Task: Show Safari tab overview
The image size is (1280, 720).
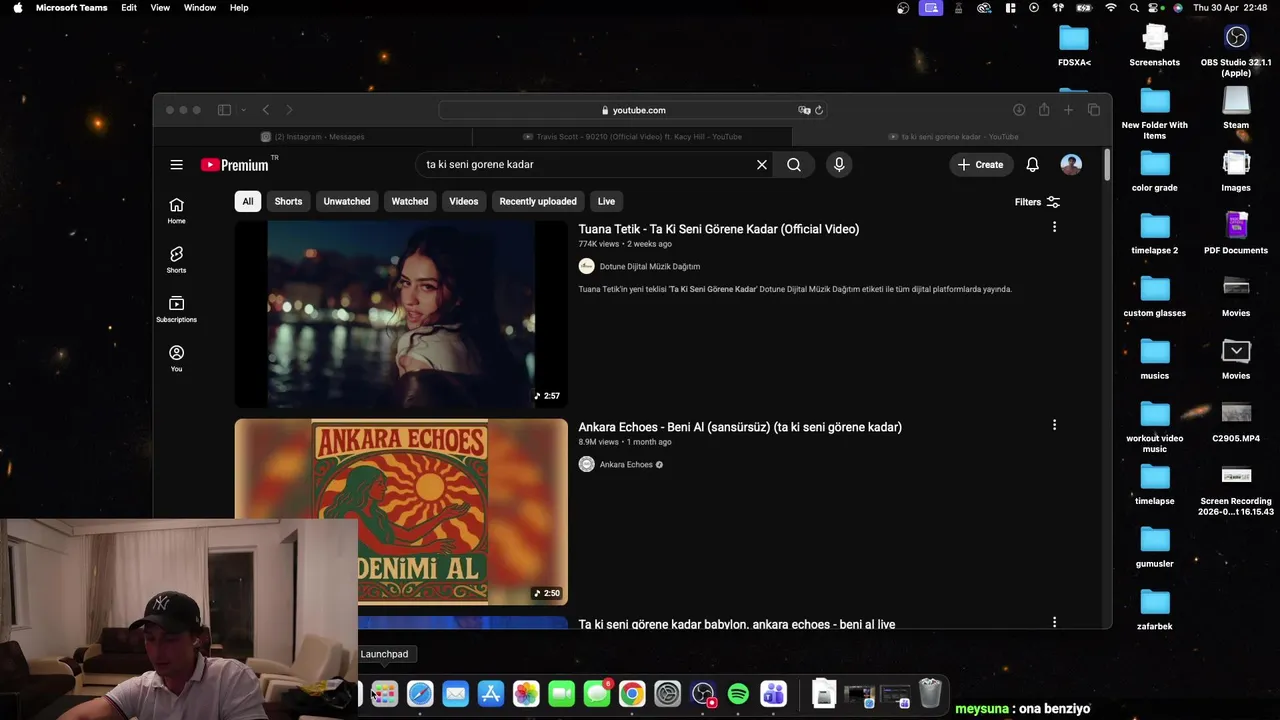Action: (1094, 110)
